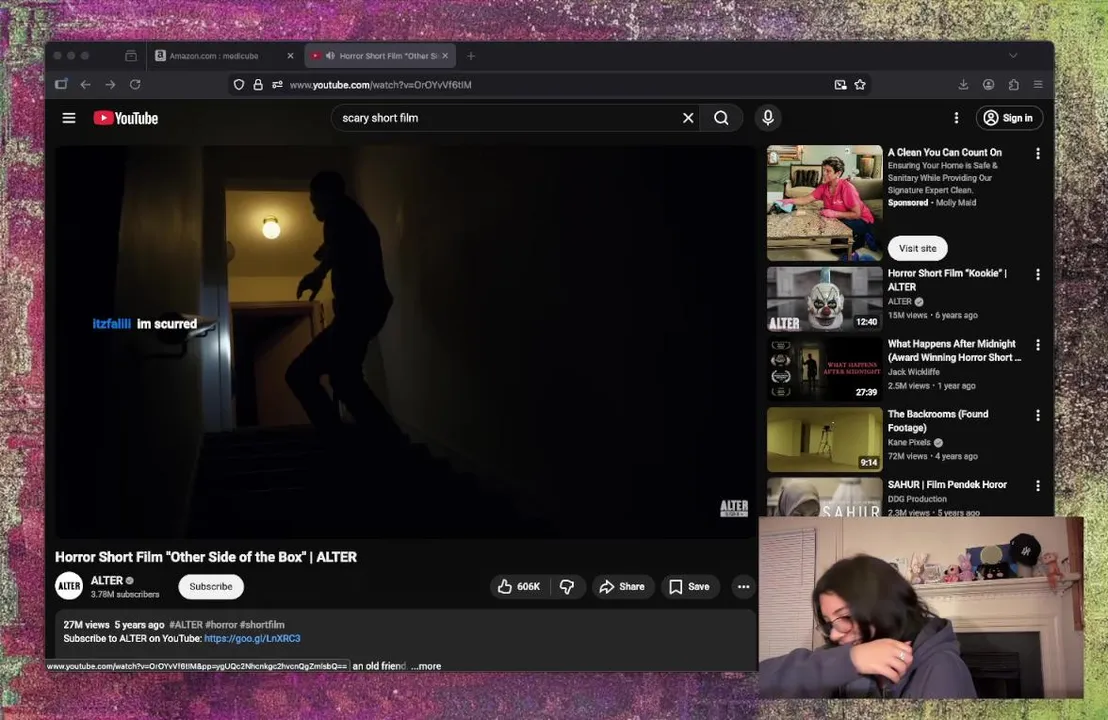Open options for What Happens After Midnight

click(x=1037, y=345)
